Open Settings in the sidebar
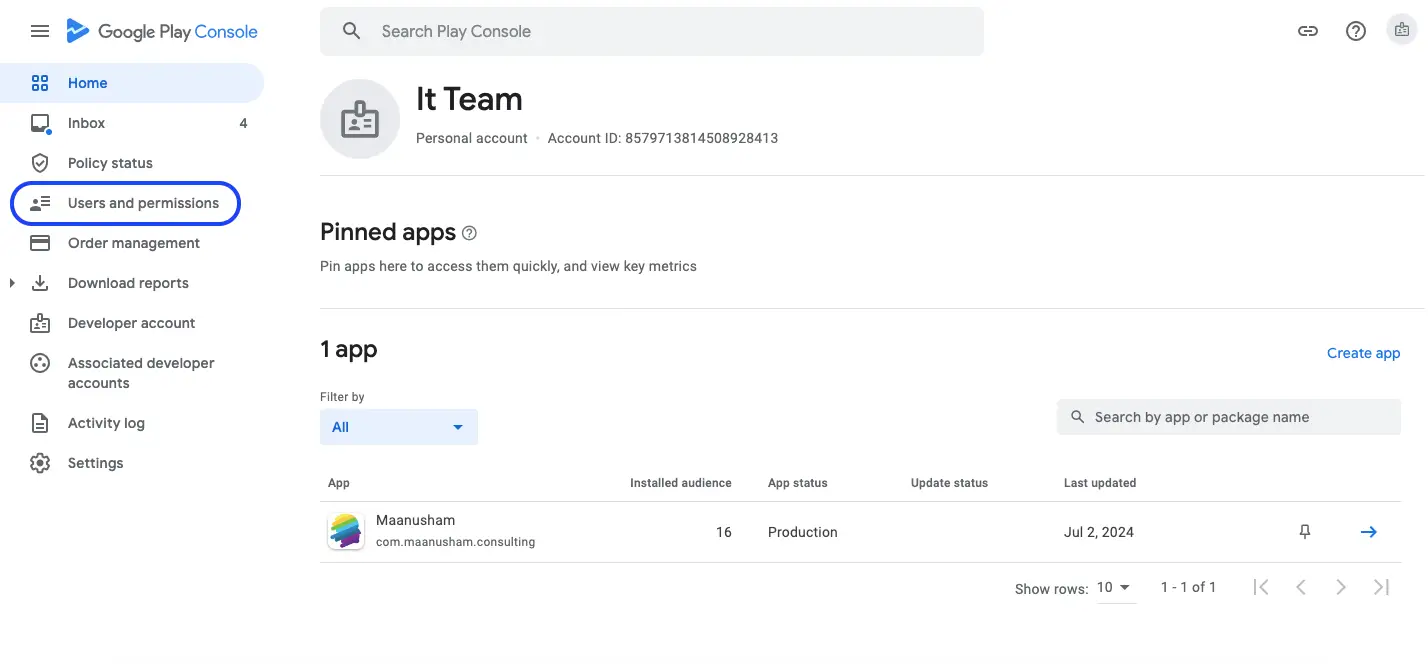The height and width of the screenshot is (664, 1428). [132, 463]
